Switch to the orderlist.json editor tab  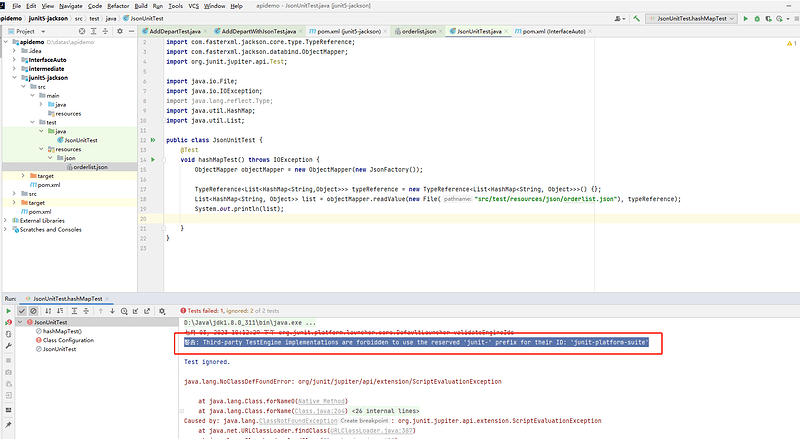click(x=418, y=31)
